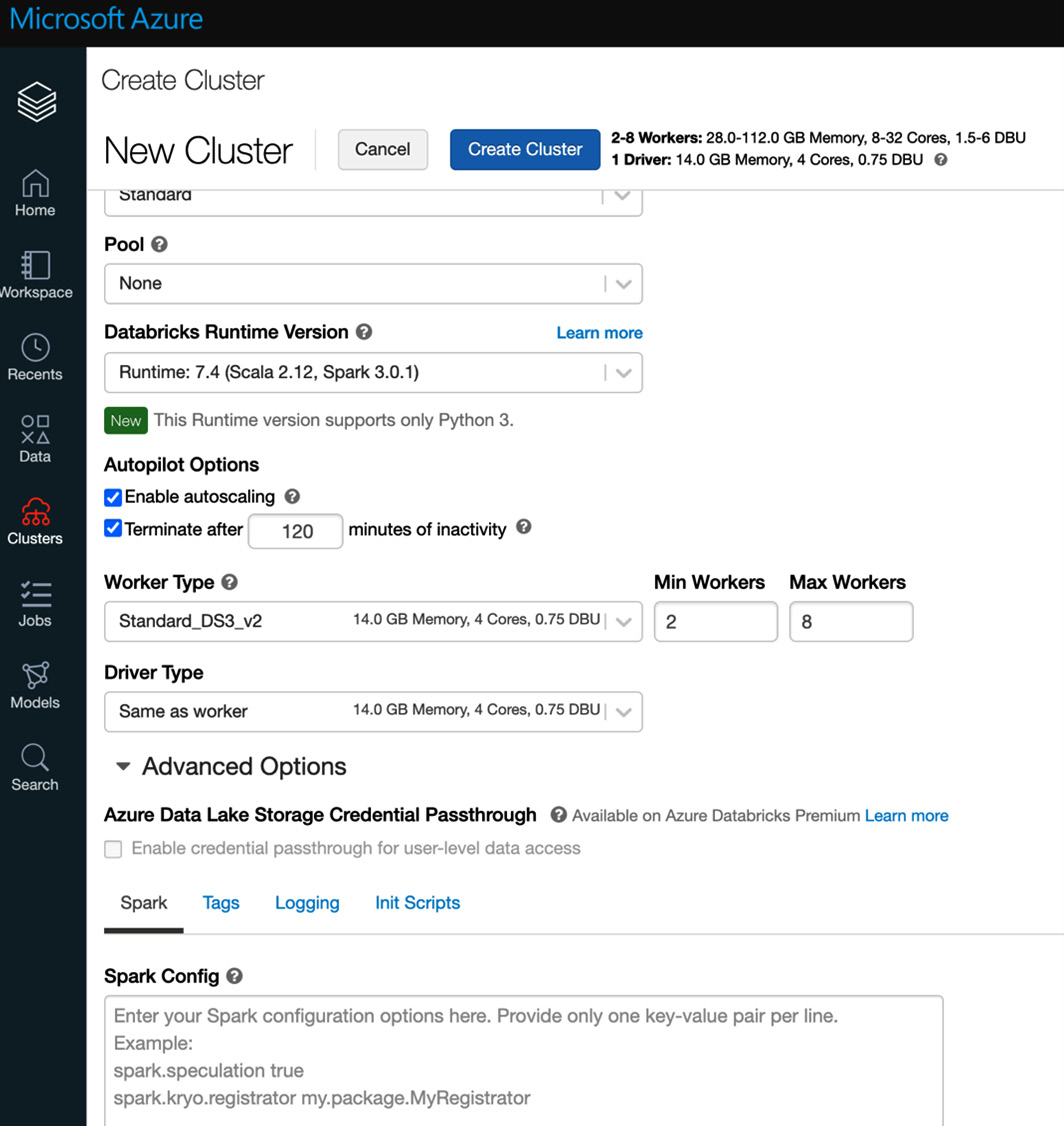1064x1126 pixels.
Task: Click the Create Cluster button
Action: click(x=525, y=149)
